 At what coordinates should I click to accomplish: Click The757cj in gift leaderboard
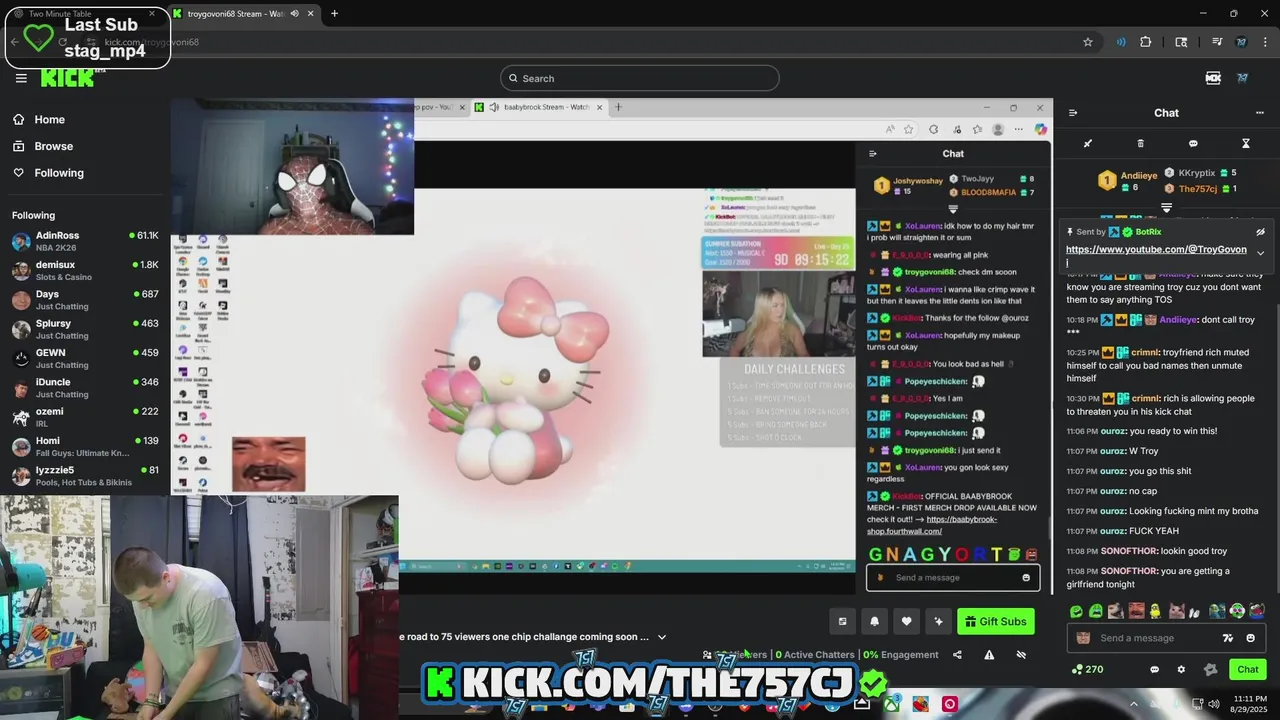(x=1198, y=189)
